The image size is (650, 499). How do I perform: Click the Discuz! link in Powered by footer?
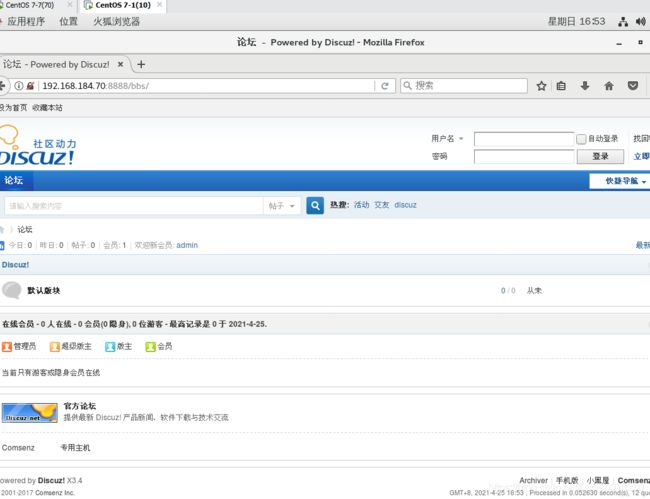51,480
